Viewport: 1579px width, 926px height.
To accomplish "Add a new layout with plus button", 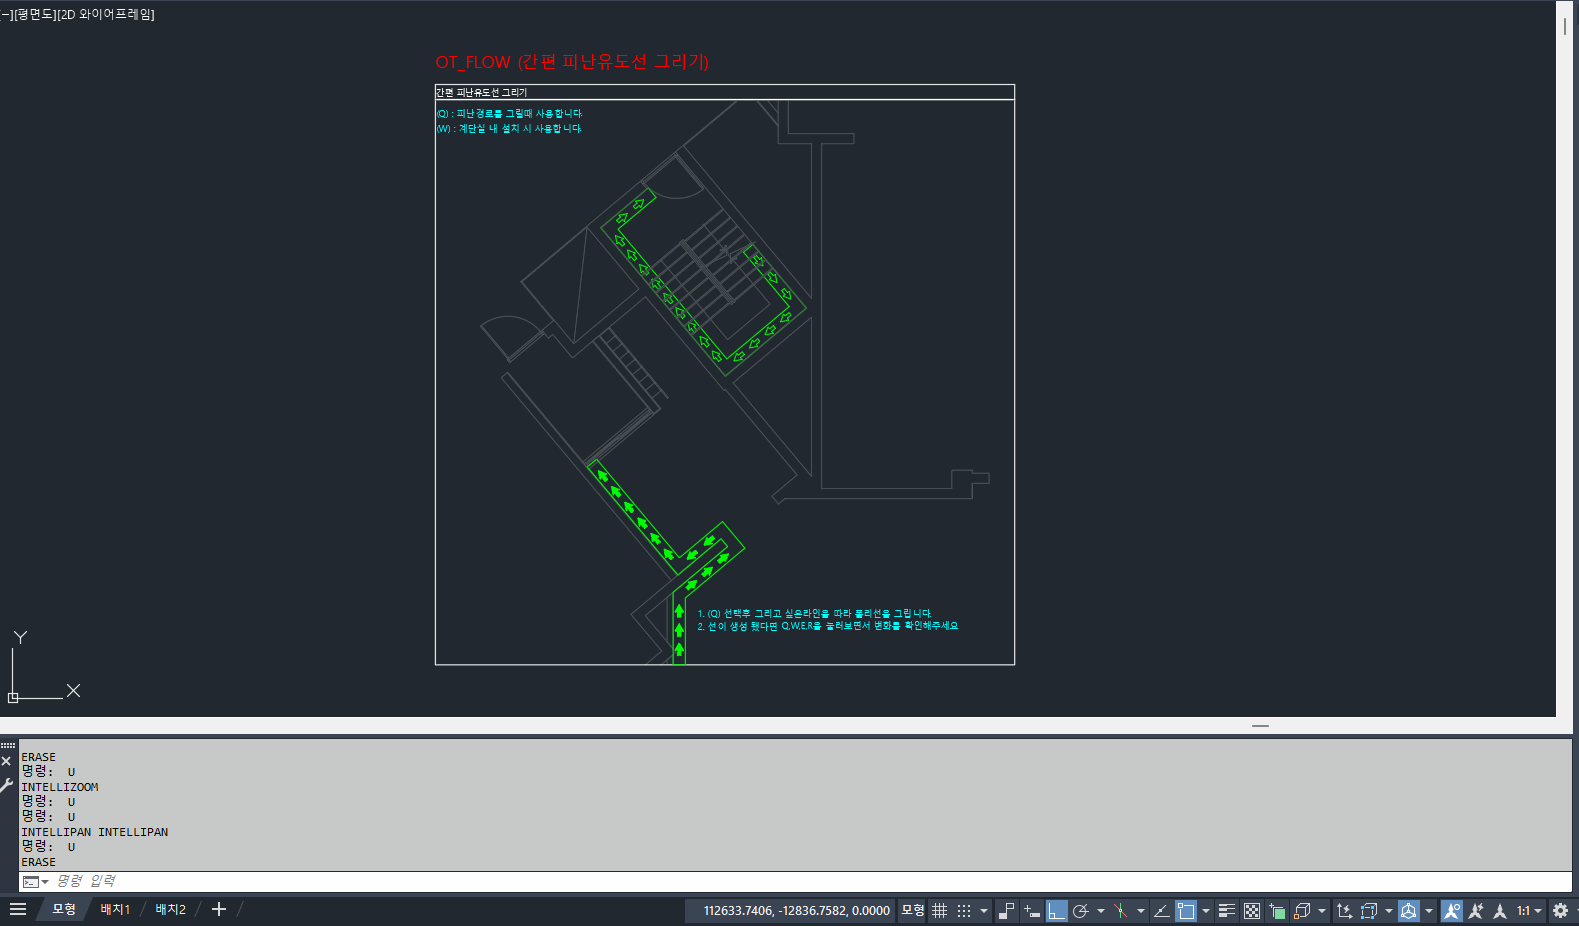I will 219,909.
